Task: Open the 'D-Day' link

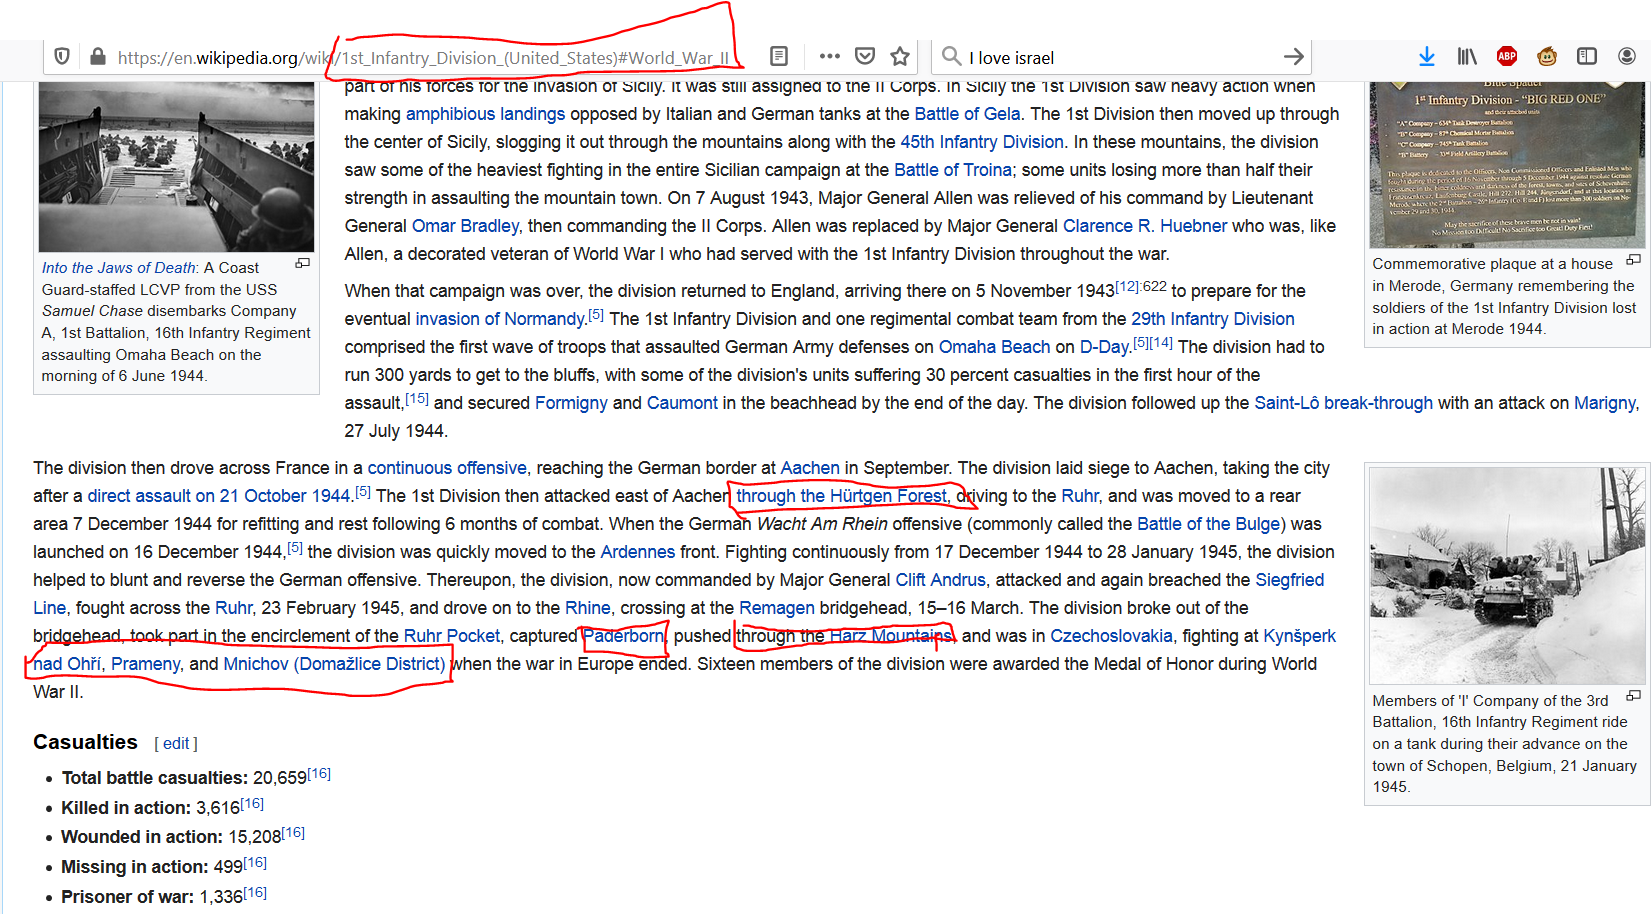Action: 1104,347
